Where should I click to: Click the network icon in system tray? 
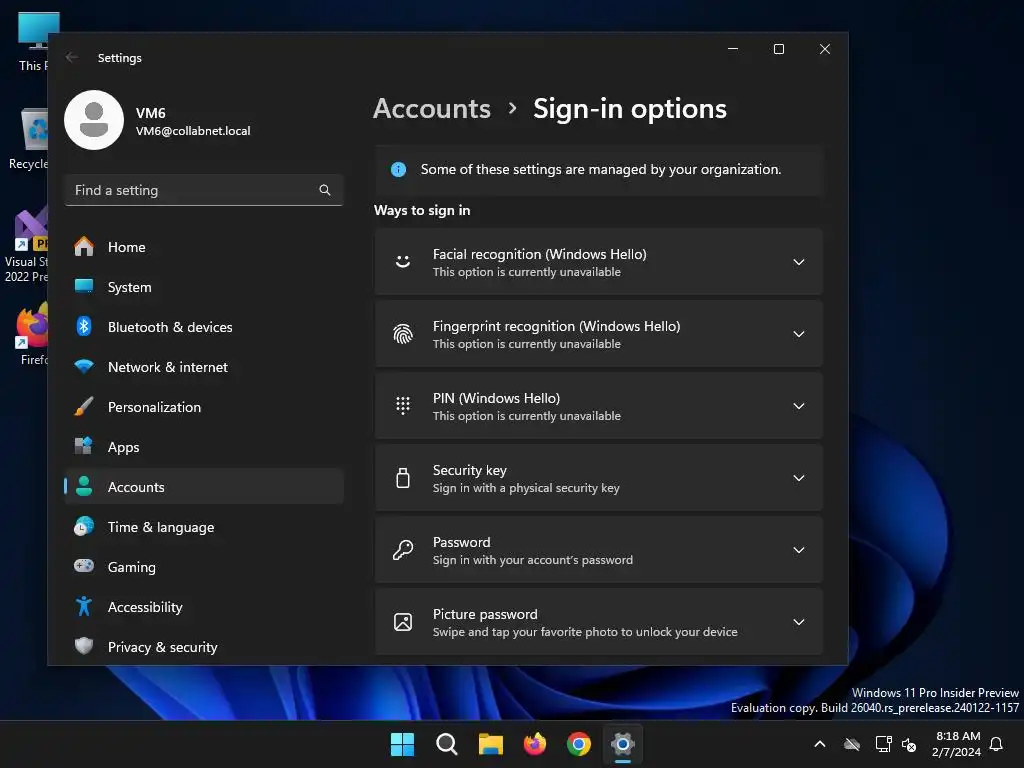883,744
